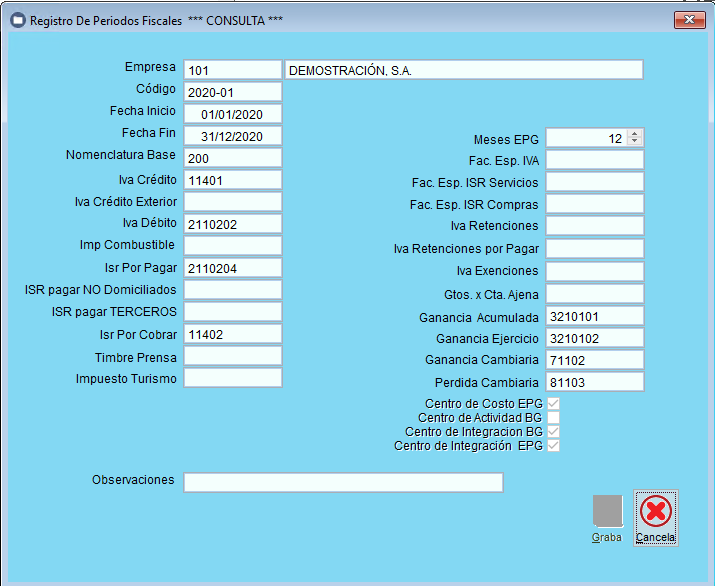Select the Código field showing 2020-01
Image resolution: width=715 pixels, height=586 pixels.
pyautogui.click(x=233, y=92)
